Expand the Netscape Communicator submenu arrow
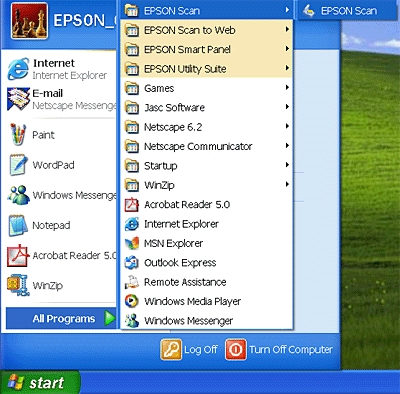 pyautogui.click(x=287, y=146)
